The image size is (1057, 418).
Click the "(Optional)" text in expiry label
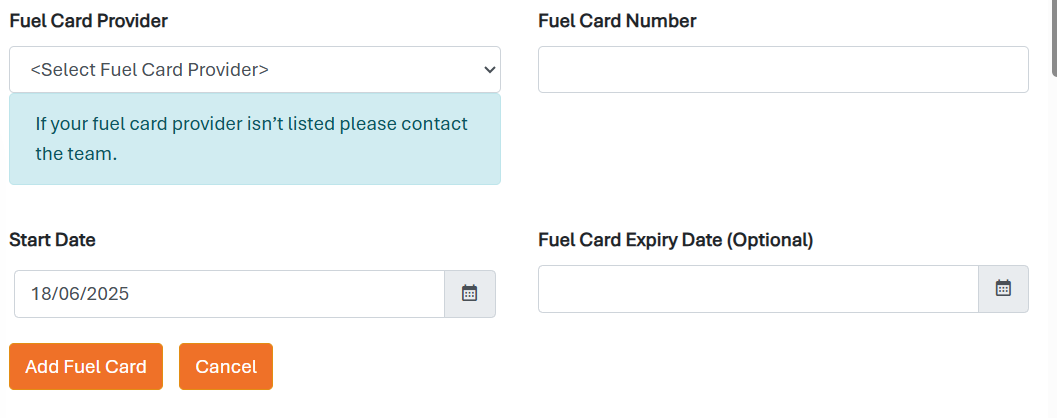pos(769,240)
